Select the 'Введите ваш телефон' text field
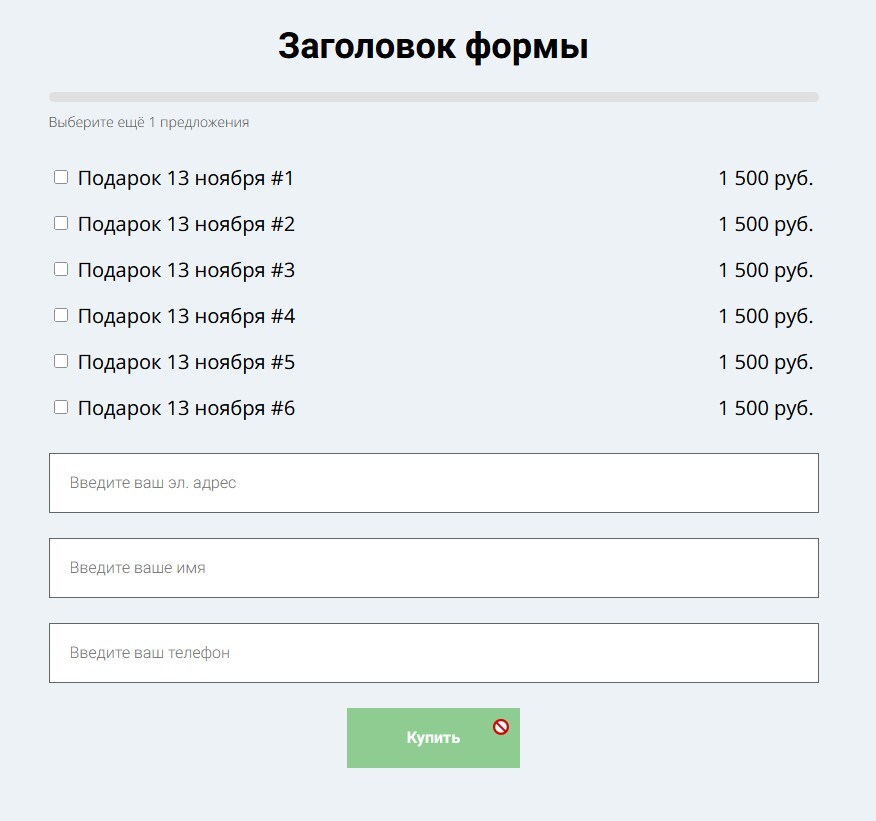 click(x=433, y=653)
